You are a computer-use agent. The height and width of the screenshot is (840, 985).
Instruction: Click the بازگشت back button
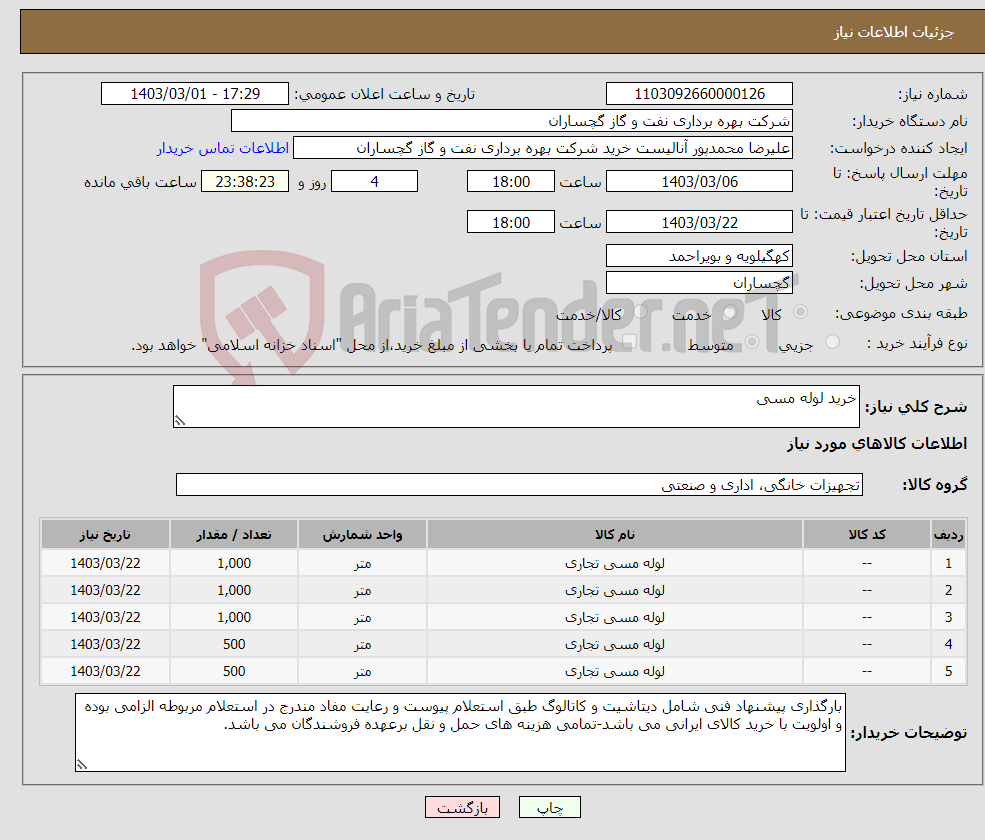click(x=462, y=807)
